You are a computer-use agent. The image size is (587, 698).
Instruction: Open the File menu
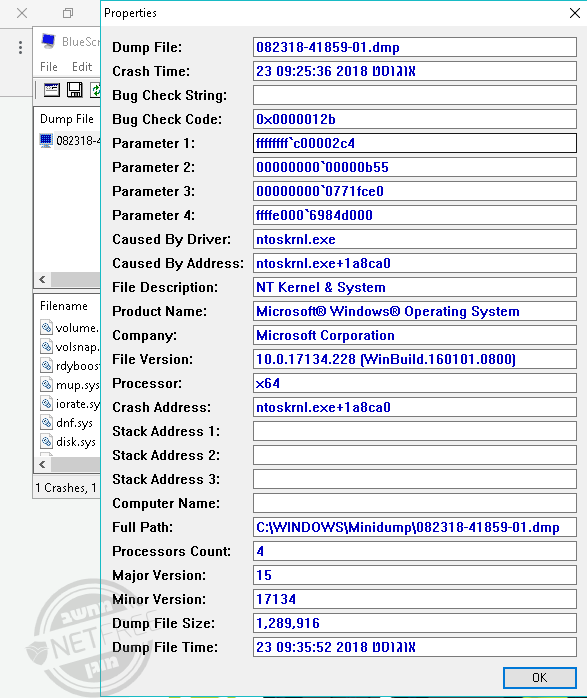click(x=49, y=67)
